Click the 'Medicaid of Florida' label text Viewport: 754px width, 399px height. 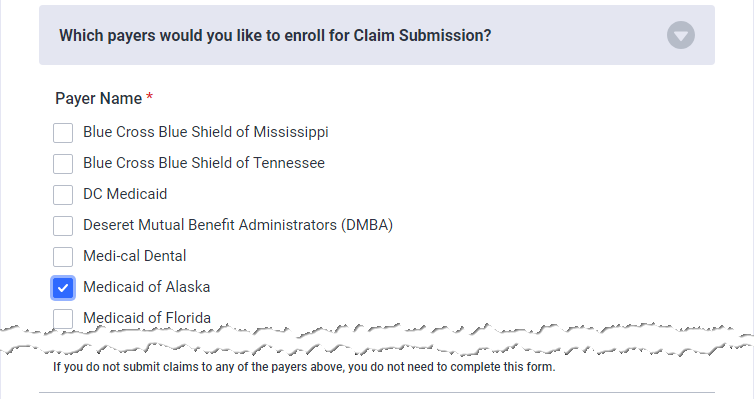[147, 318]
